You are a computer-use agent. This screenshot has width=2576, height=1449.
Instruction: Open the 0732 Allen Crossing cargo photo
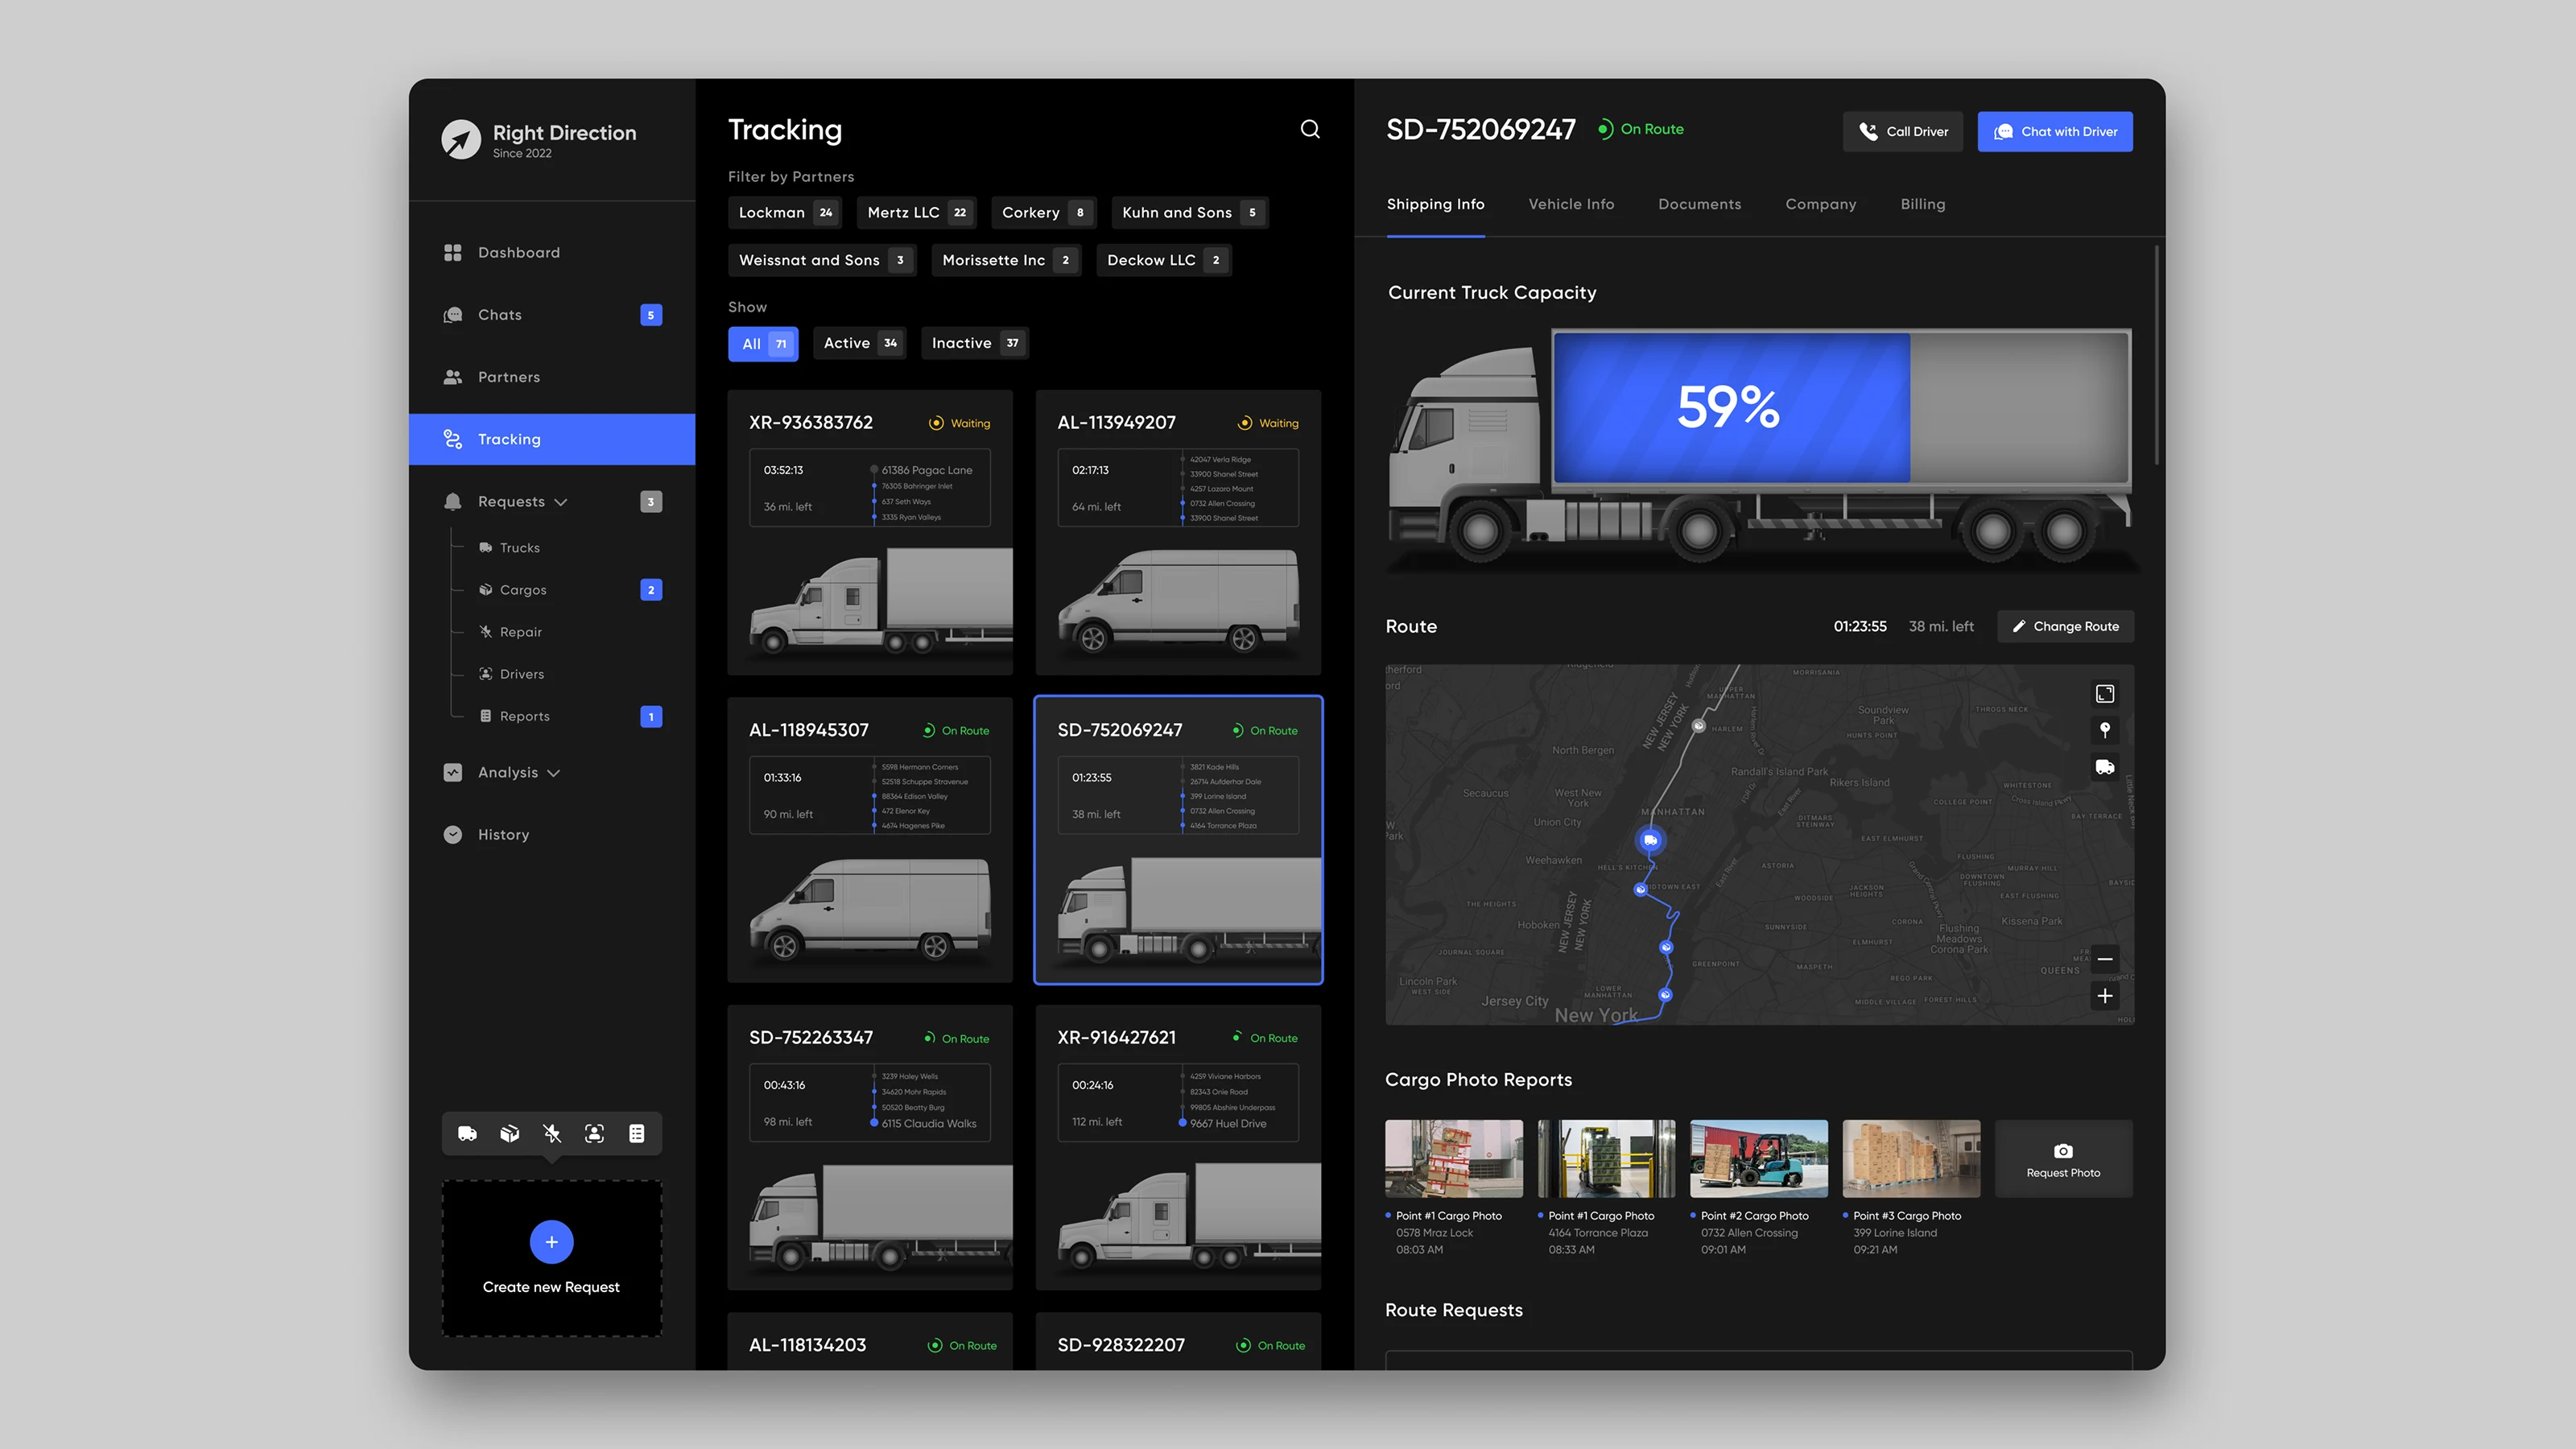(1758, 1158)
